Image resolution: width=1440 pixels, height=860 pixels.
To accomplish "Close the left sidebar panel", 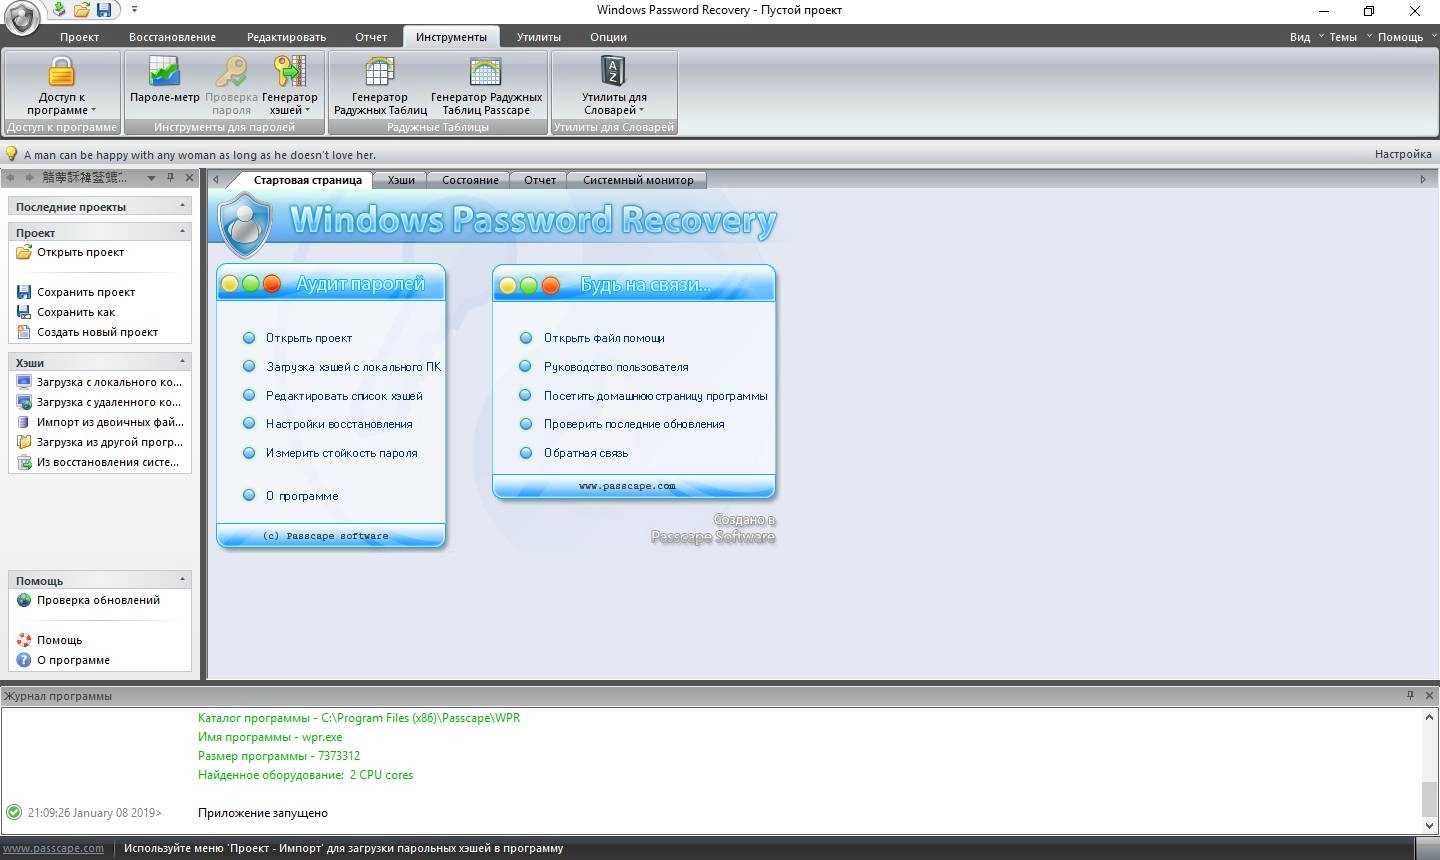I will click(x=189, y=178).
